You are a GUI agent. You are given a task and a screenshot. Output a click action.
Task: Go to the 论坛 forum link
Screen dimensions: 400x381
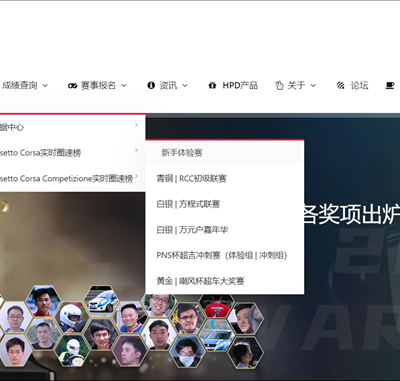click(x=359, y=85)
